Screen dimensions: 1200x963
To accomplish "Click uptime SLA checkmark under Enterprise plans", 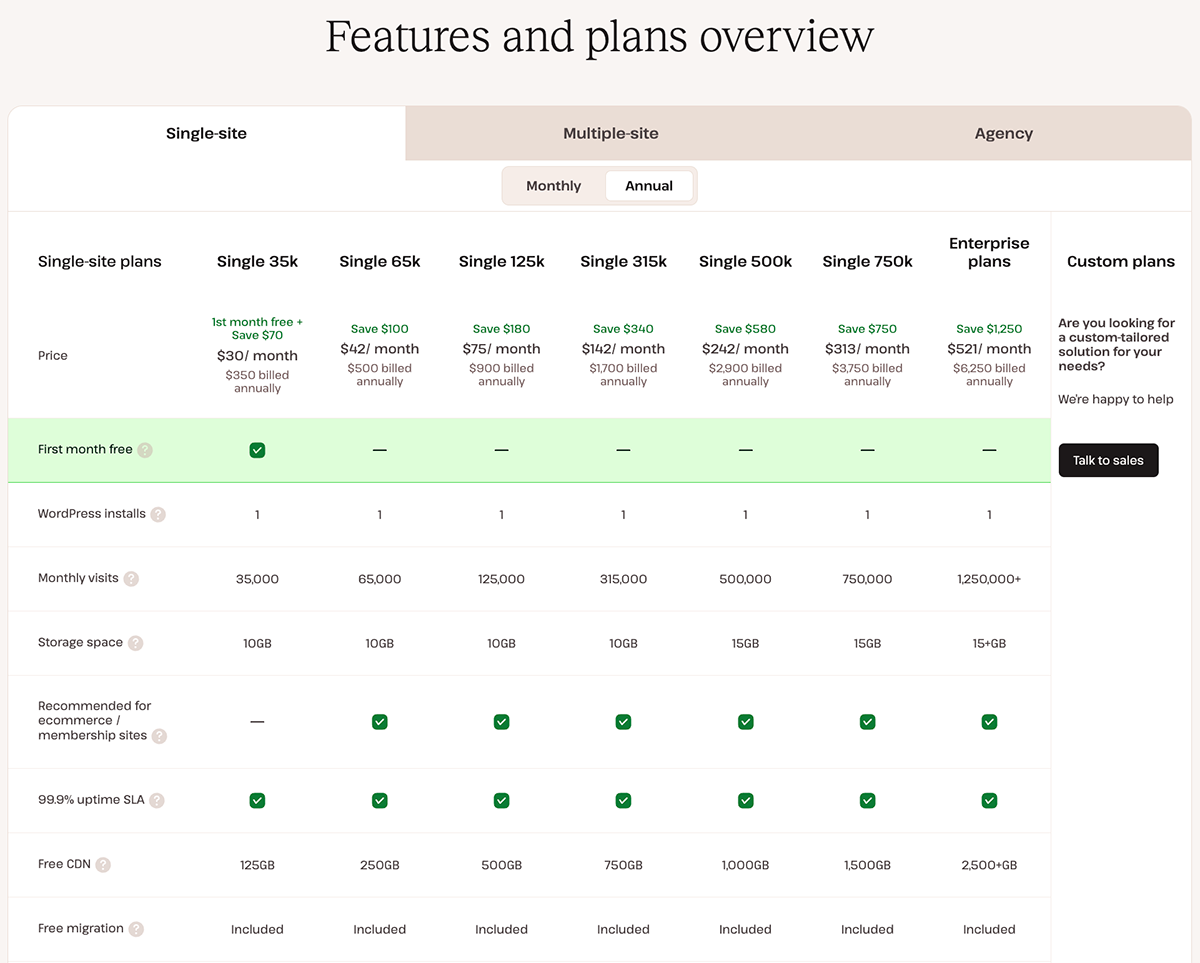I will pyautogui.click(x=989, y=800).
